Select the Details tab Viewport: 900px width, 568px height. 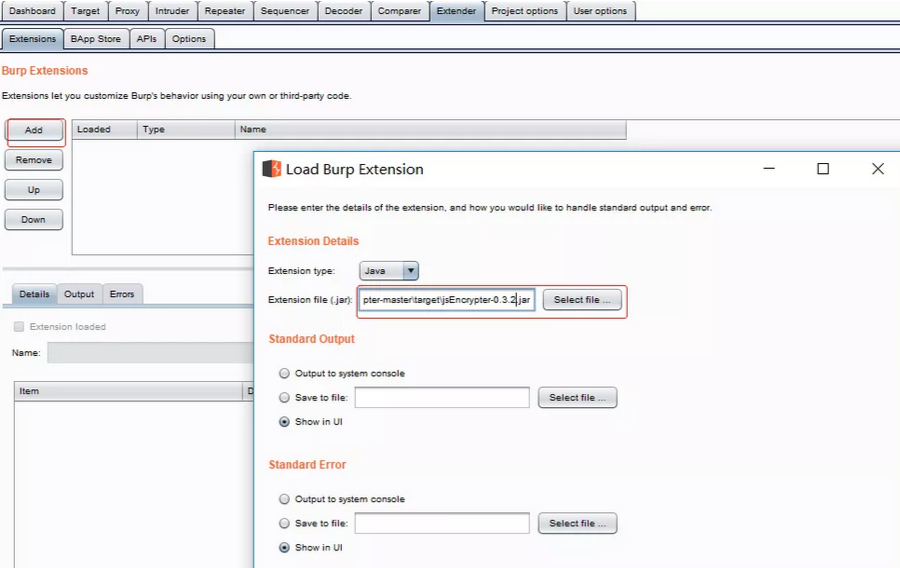[34, 294]
